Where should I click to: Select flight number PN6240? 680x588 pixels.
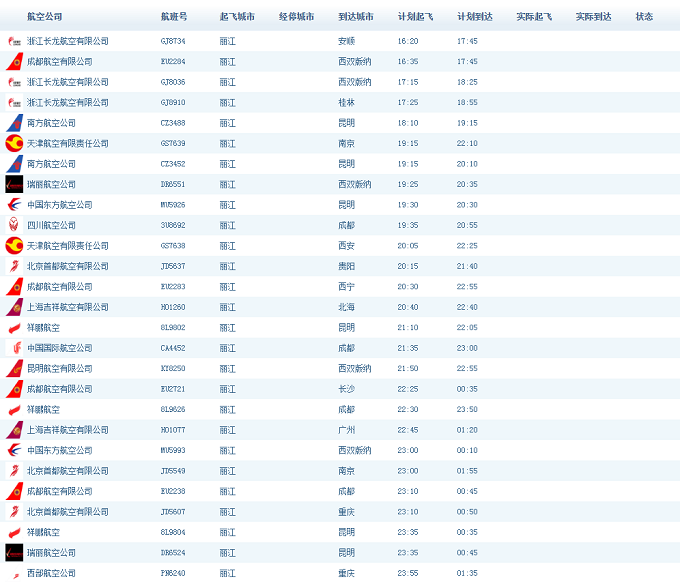click(173, 573)
